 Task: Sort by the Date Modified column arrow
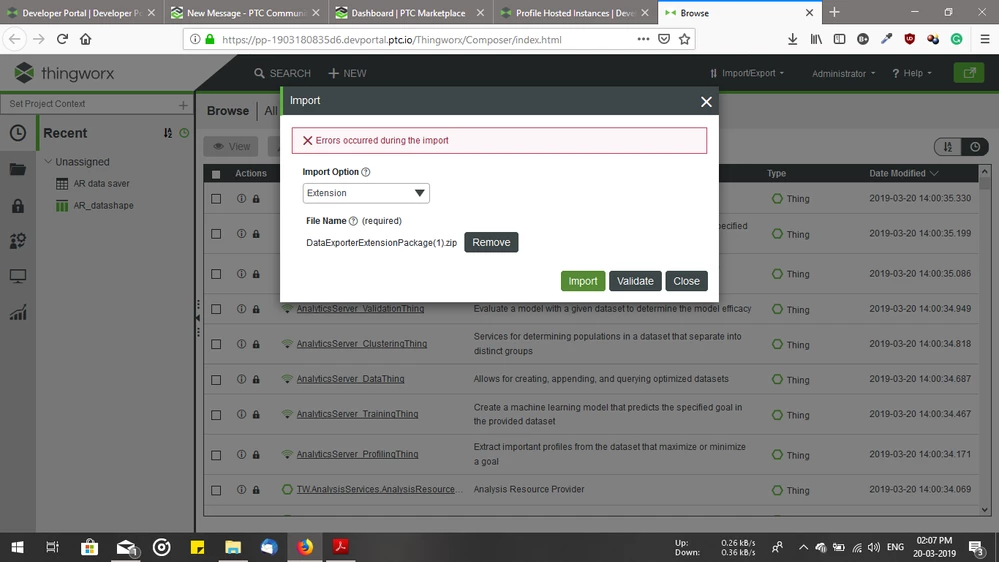934,173
